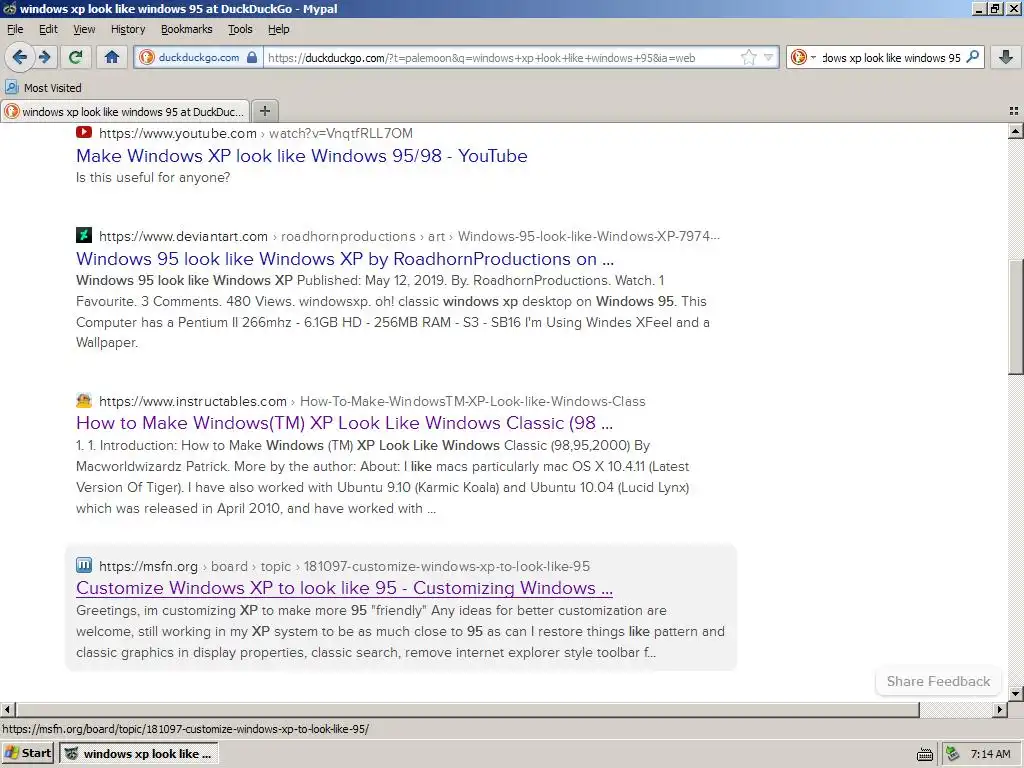
Task: Click the roadhornproductions breadcrumb text
Action: coord(348,236)
